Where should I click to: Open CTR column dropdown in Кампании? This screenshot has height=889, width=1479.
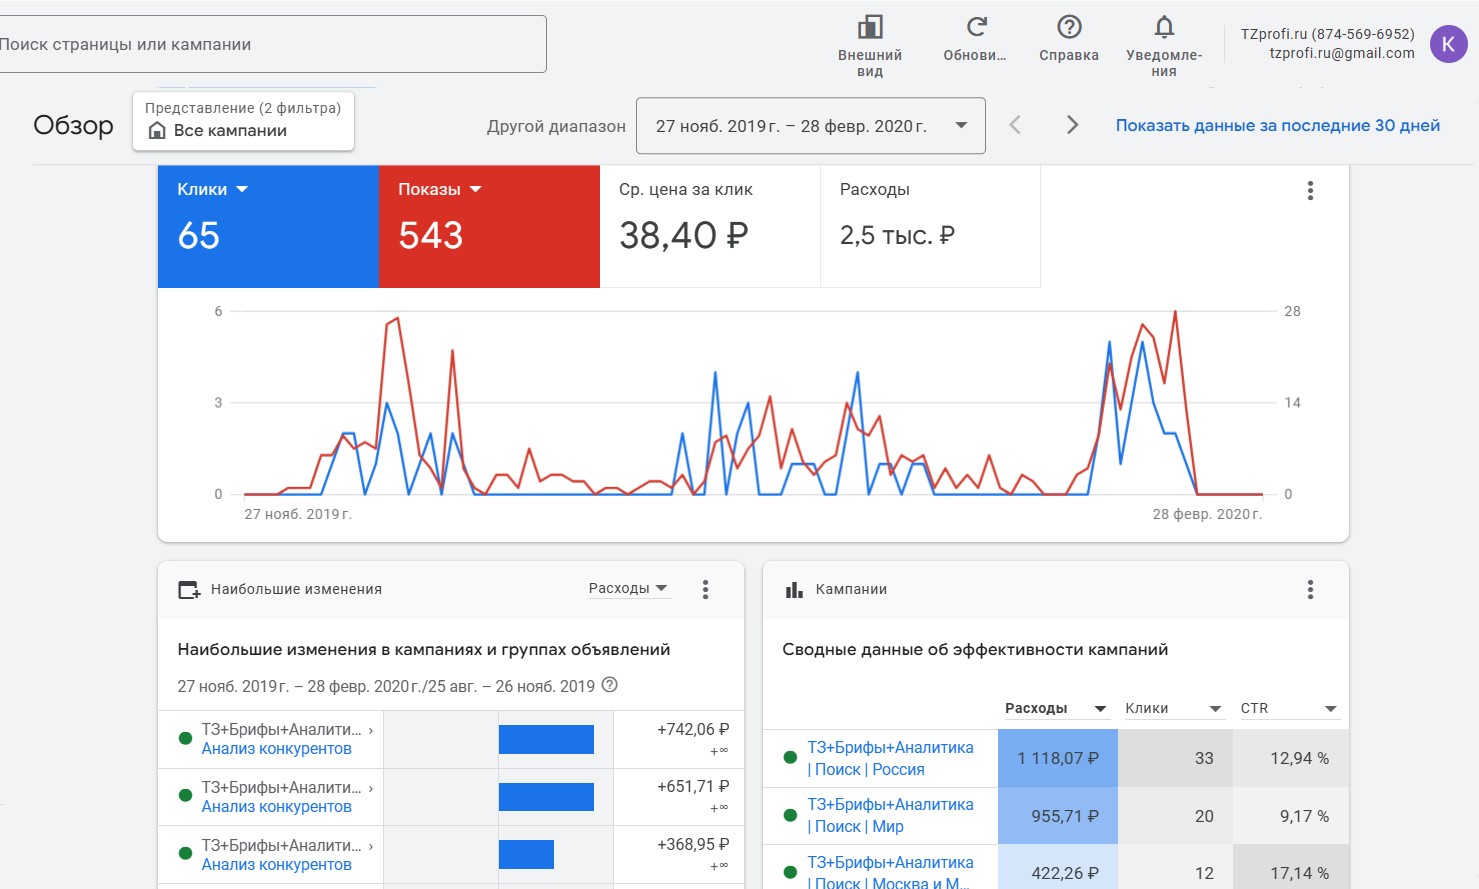(x=1289, y=708)
